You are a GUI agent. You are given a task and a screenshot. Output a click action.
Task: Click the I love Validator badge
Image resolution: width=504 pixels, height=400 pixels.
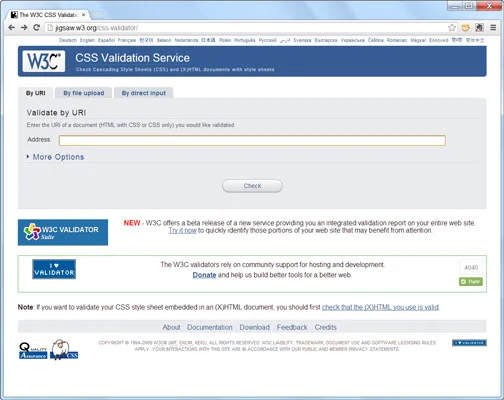54,269
